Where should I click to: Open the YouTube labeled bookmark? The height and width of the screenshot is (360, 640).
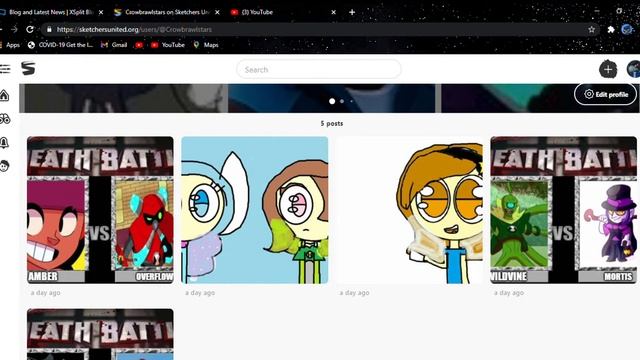tap(168, 45)
